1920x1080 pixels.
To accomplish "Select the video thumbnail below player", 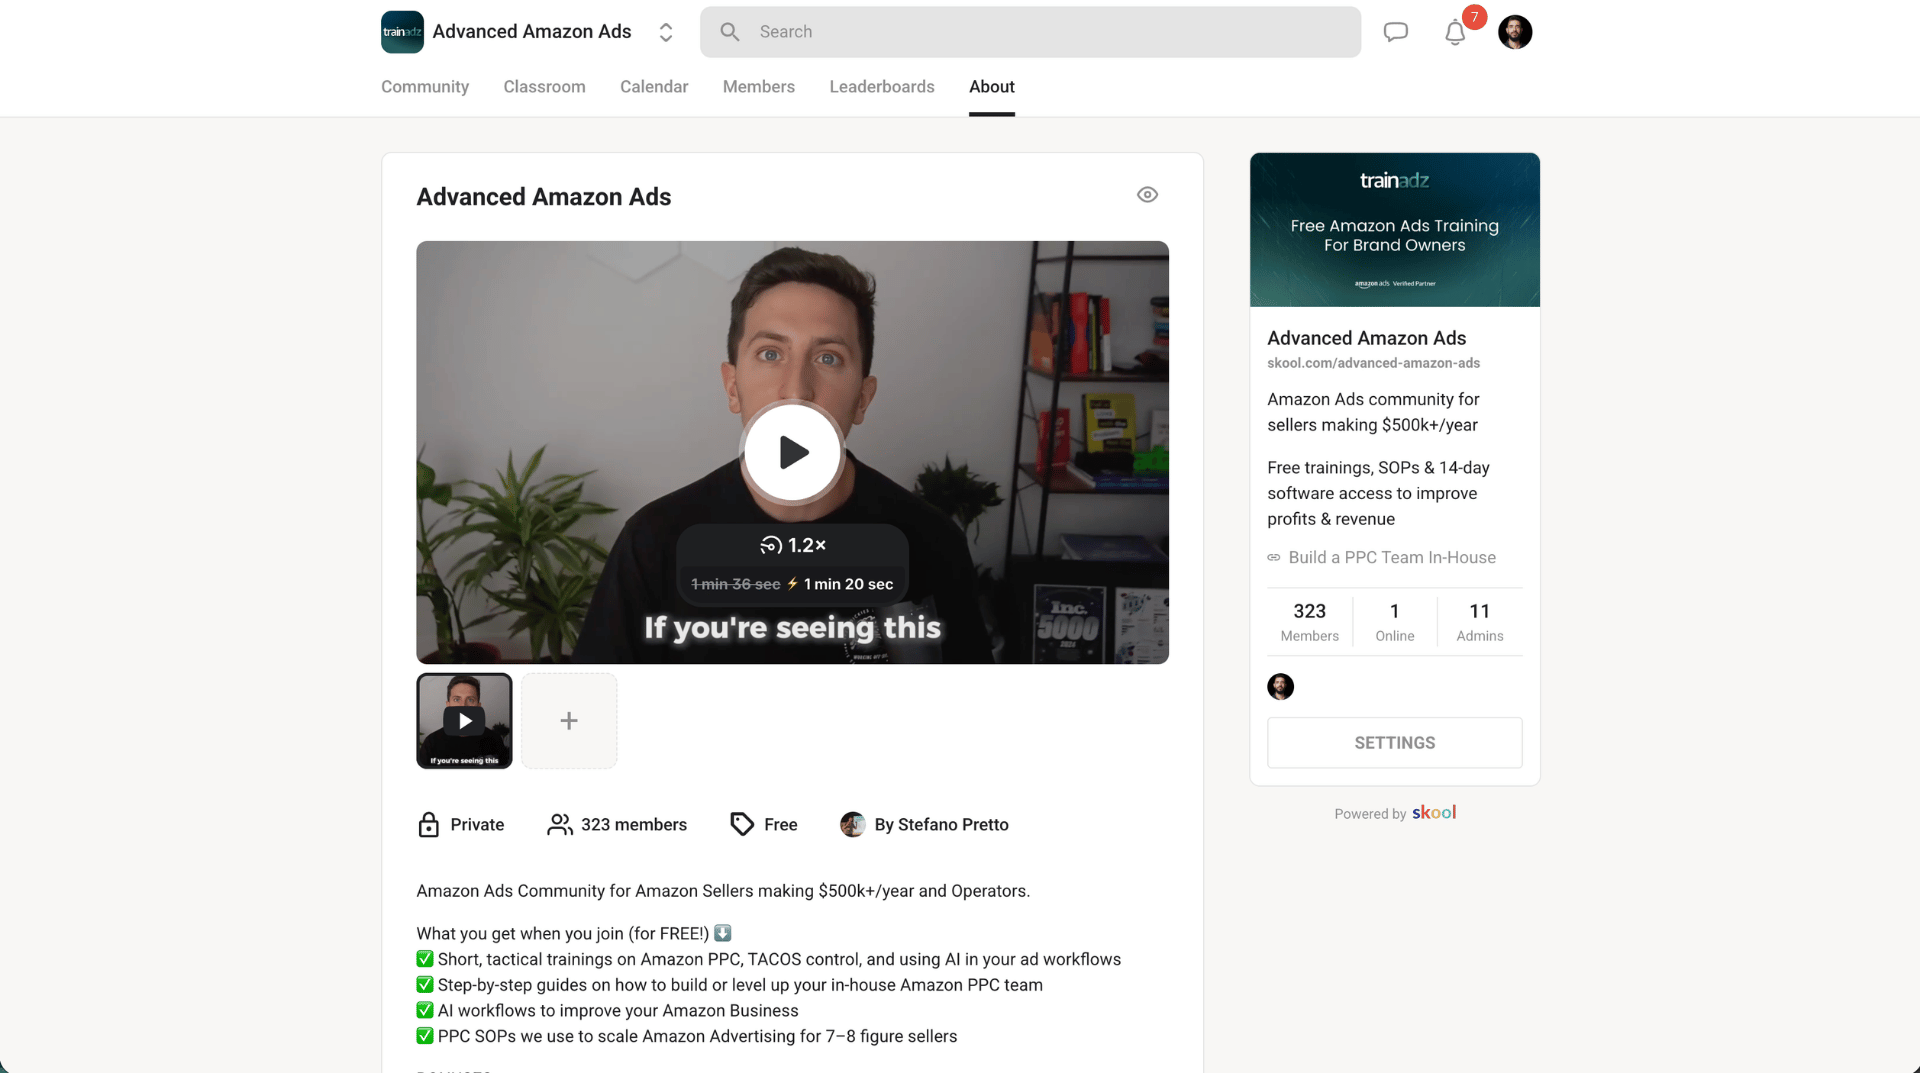I will pos(464,721).
